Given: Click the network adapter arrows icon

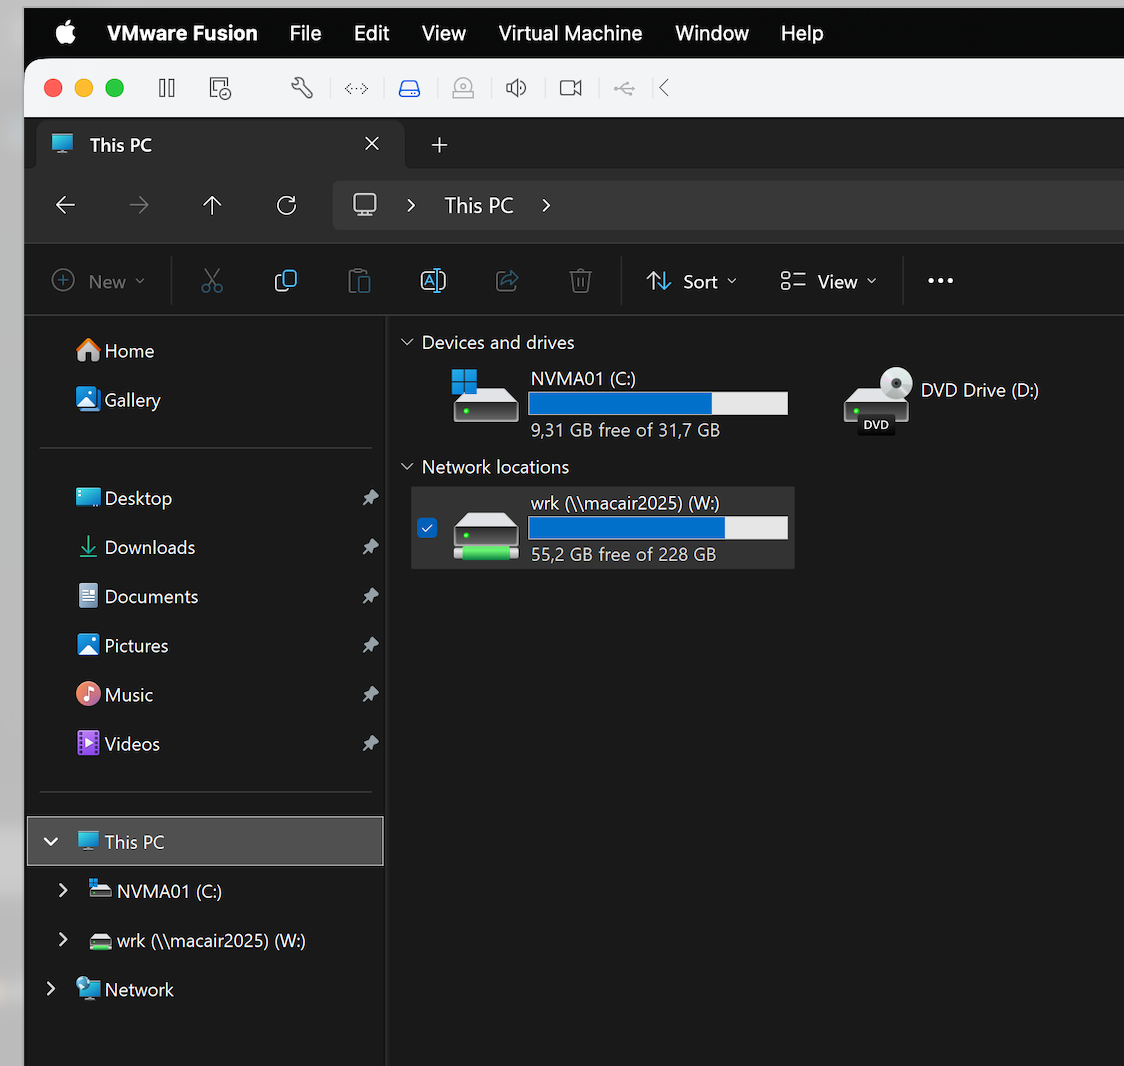Looking at the screenshot, I should [356, 88].
